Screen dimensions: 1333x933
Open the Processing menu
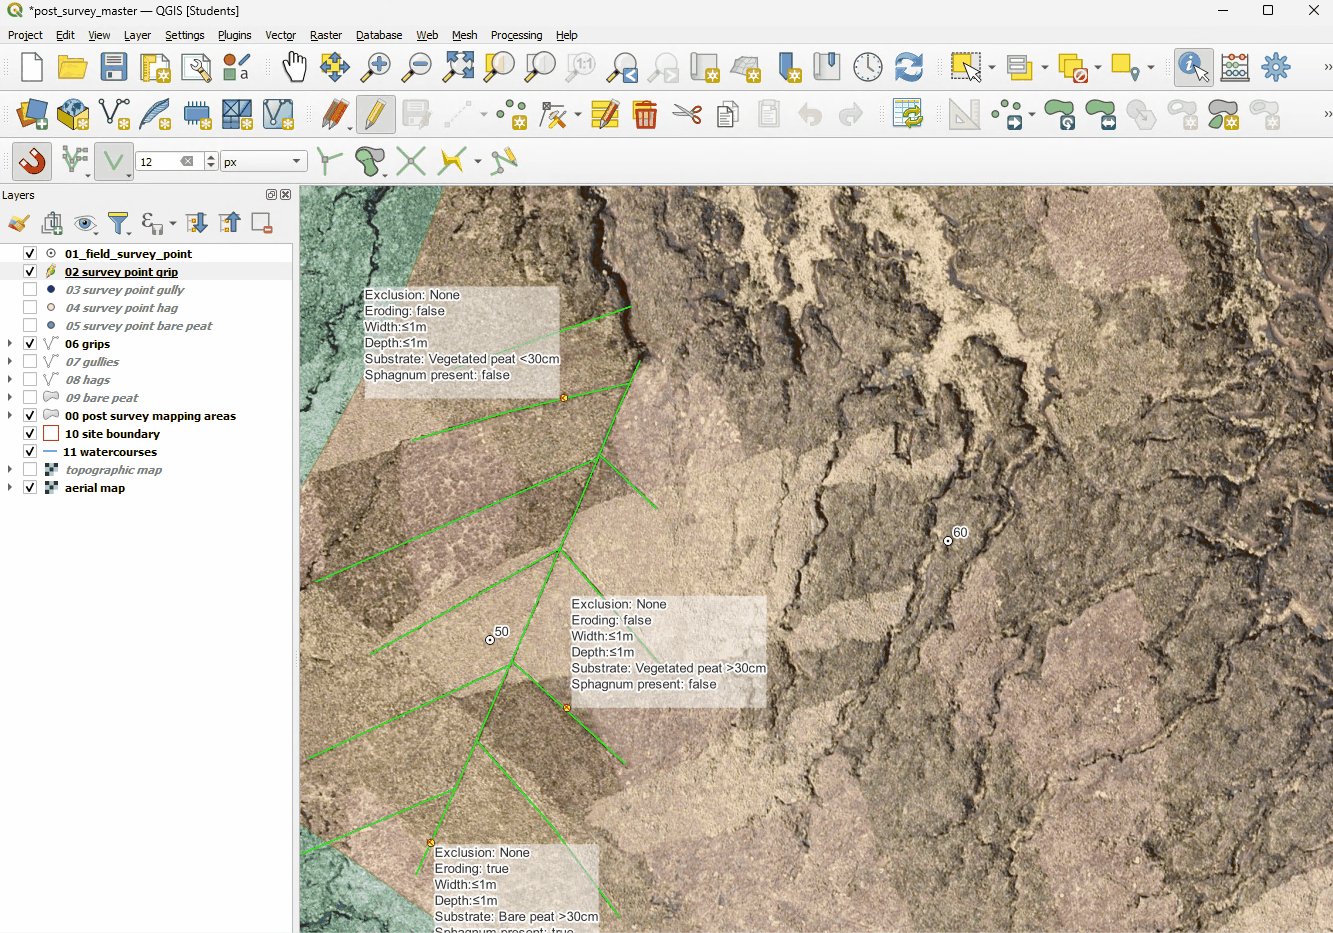tap(516, 35)
